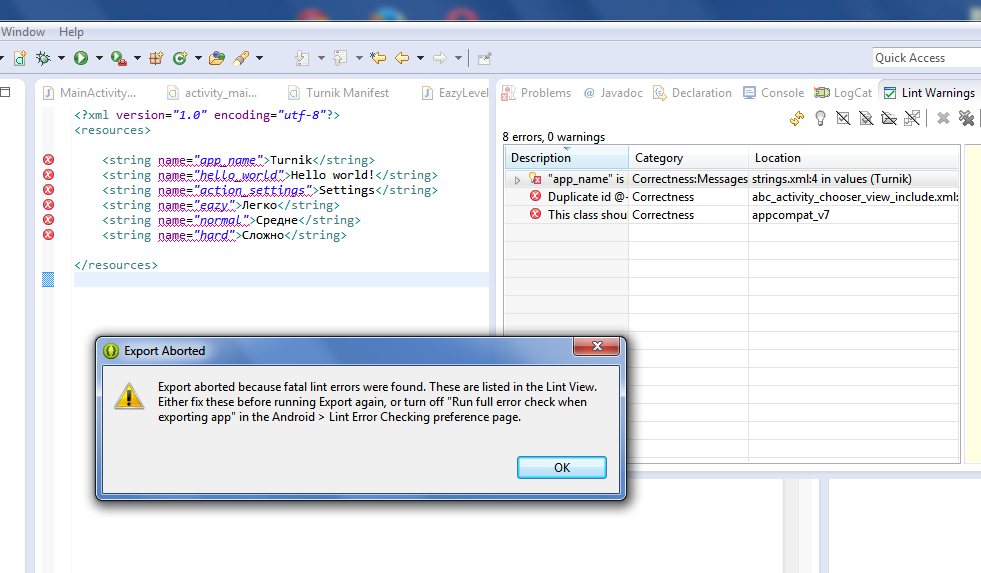Click the Run External Tools icon
The width and height of the screenshot is (981, 573).
(x=118, y=58)
